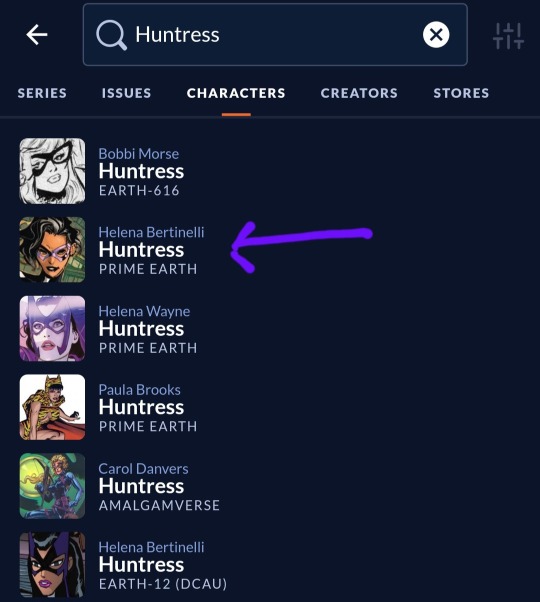Tap the back arrow icon
Image resolution: width=540 pixels, height=602 pixels.
(37, 35)
